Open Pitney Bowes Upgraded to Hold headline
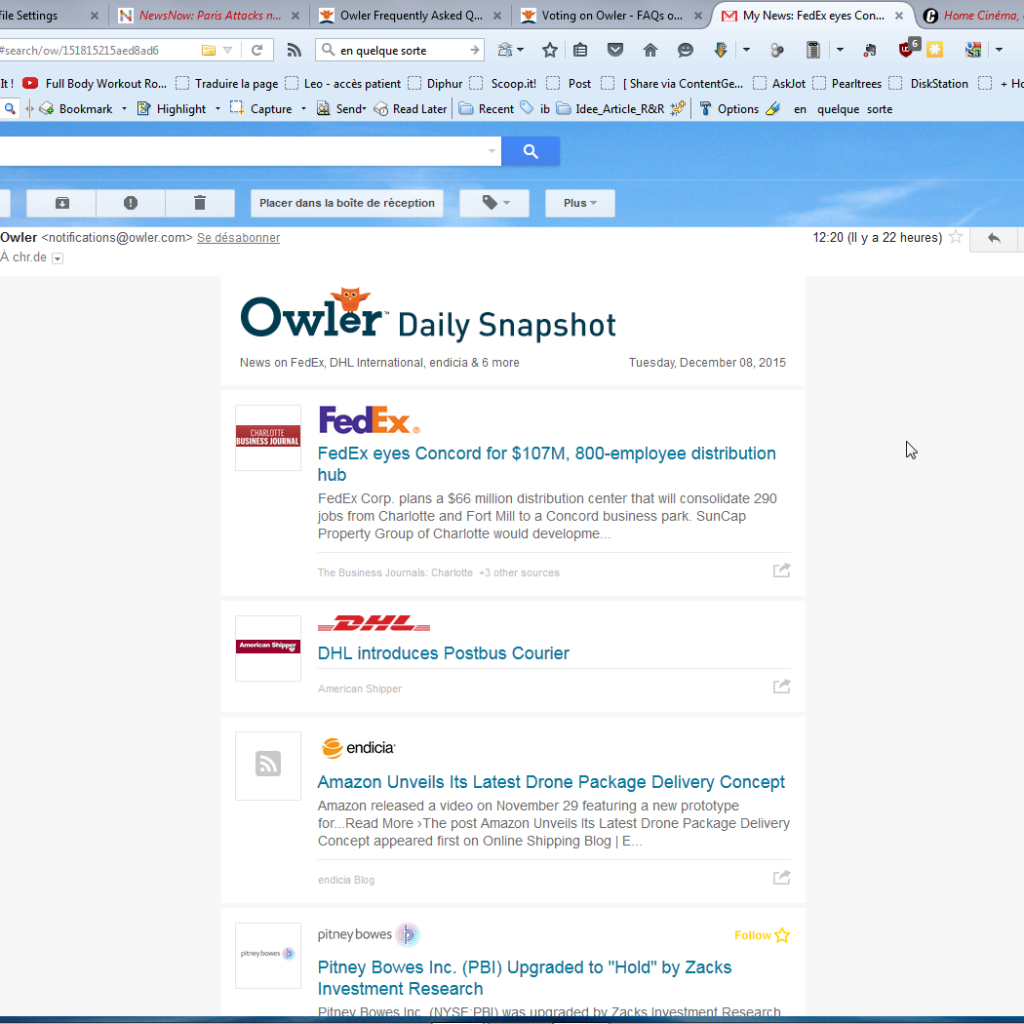This screenshot has width=1024, height=1024. [x=524, y=978]
